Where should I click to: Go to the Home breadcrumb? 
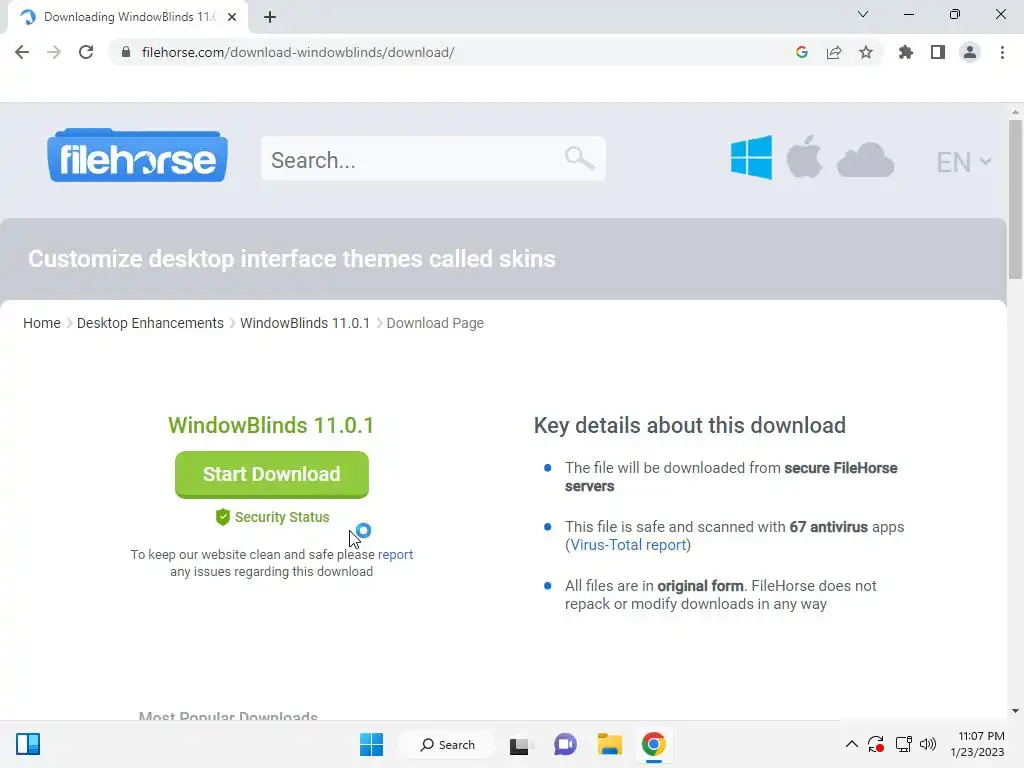point(42,323)
